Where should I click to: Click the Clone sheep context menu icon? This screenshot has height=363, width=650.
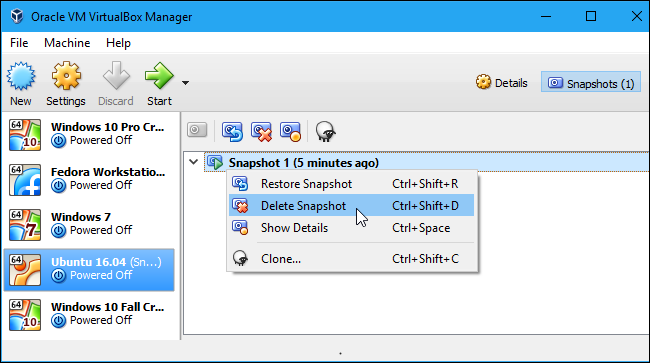point(240,258)
